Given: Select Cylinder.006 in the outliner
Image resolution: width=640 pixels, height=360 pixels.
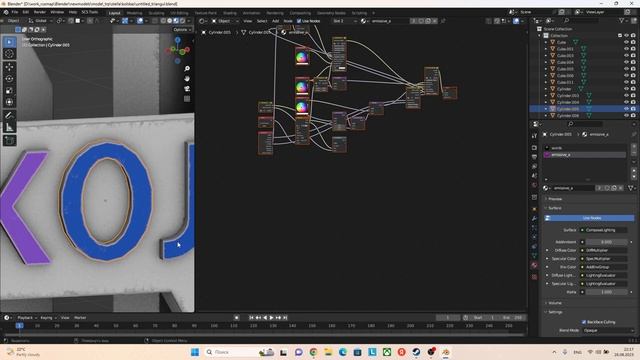Looking at the screenshot, I should coord(568,116).
